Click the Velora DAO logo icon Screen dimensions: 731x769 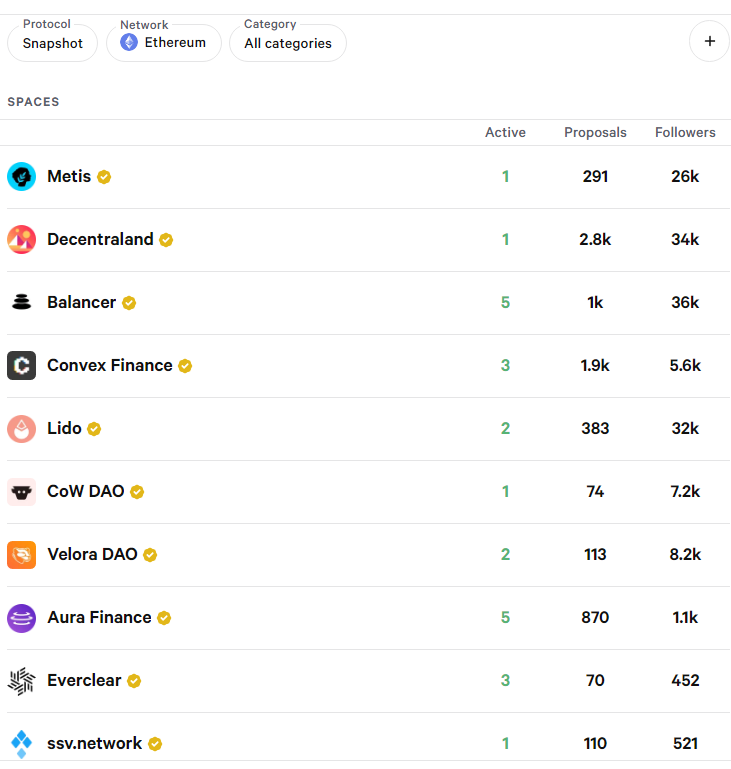point(21,555)
